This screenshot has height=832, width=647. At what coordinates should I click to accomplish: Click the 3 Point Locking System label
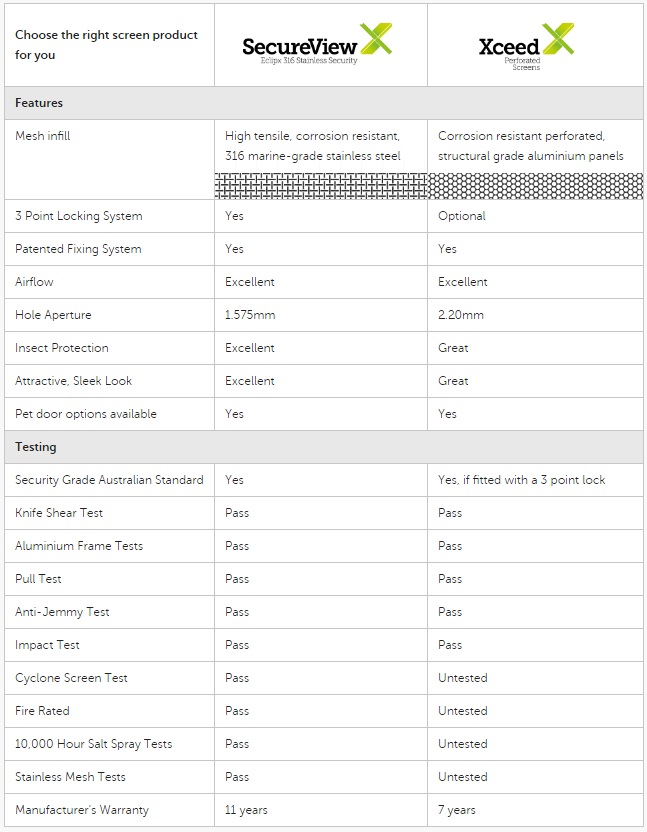79,216
